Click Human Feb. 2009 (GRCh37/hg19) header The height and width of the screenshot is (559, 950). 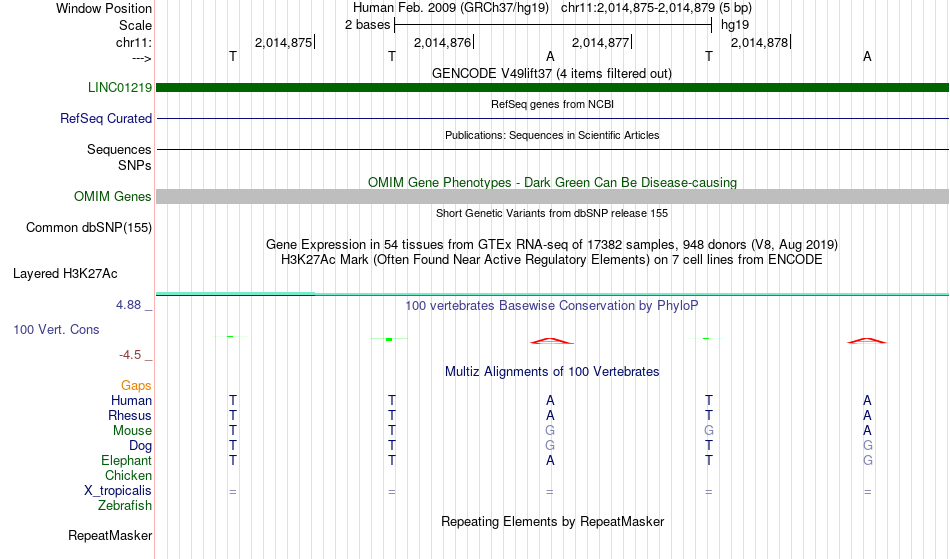click(451, 8)
